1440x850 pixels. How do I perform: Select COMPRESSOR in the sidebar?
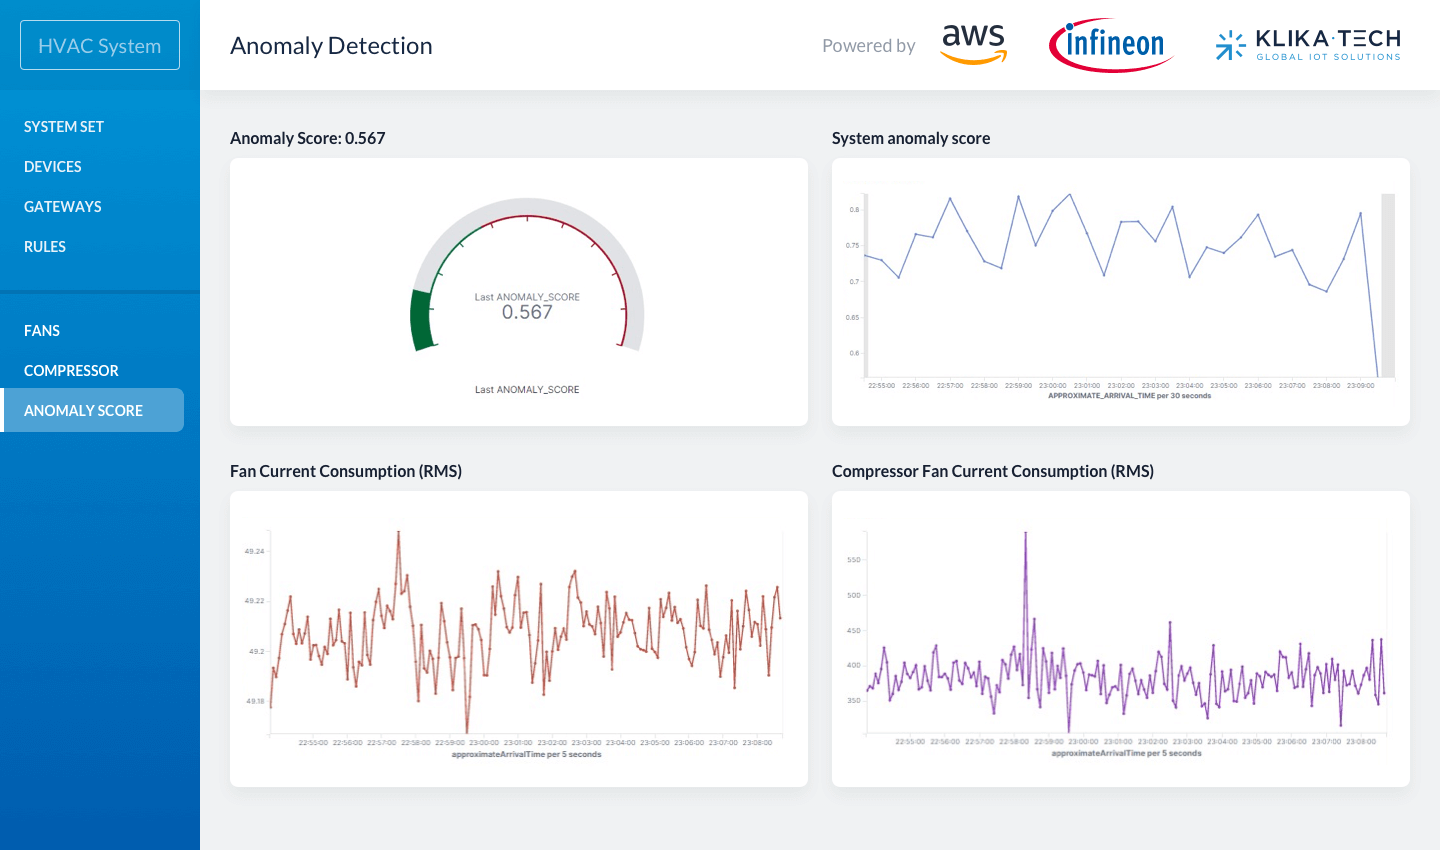(x=71, y=371)
